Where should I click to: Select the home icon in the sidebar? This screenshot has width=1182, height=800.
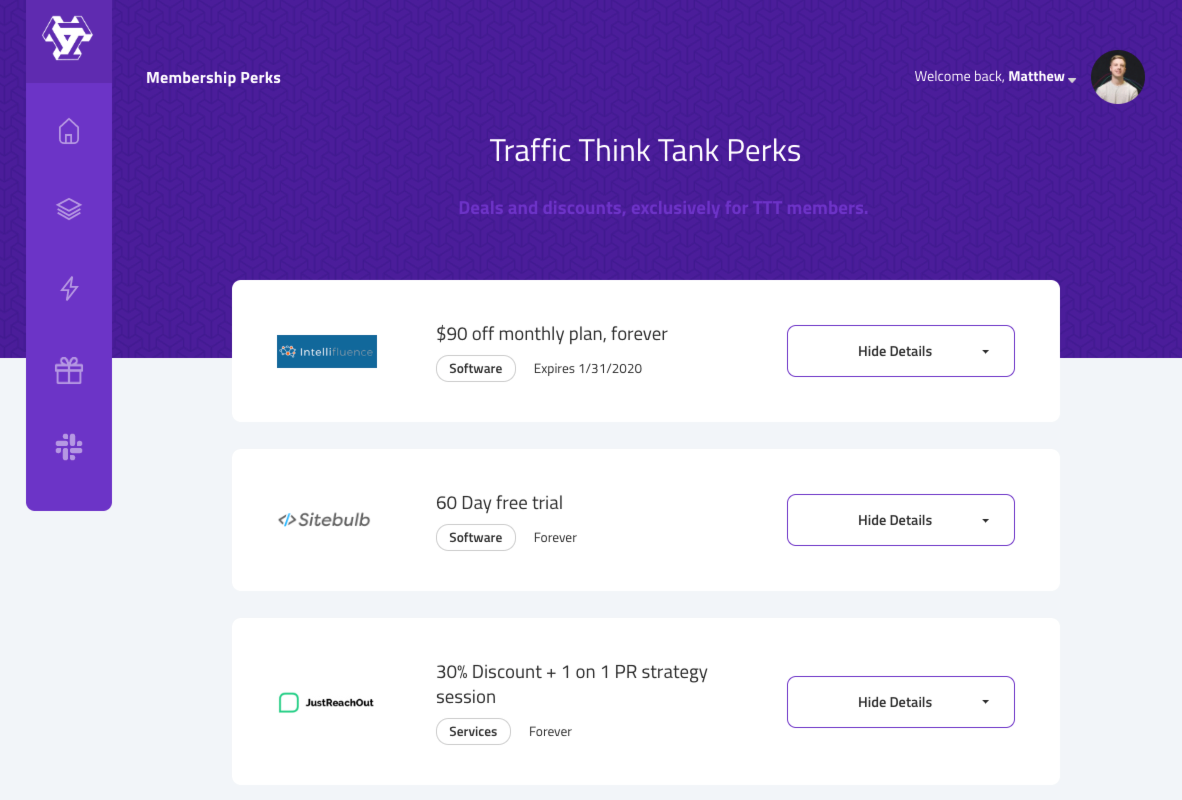click(x=68, y=130)
